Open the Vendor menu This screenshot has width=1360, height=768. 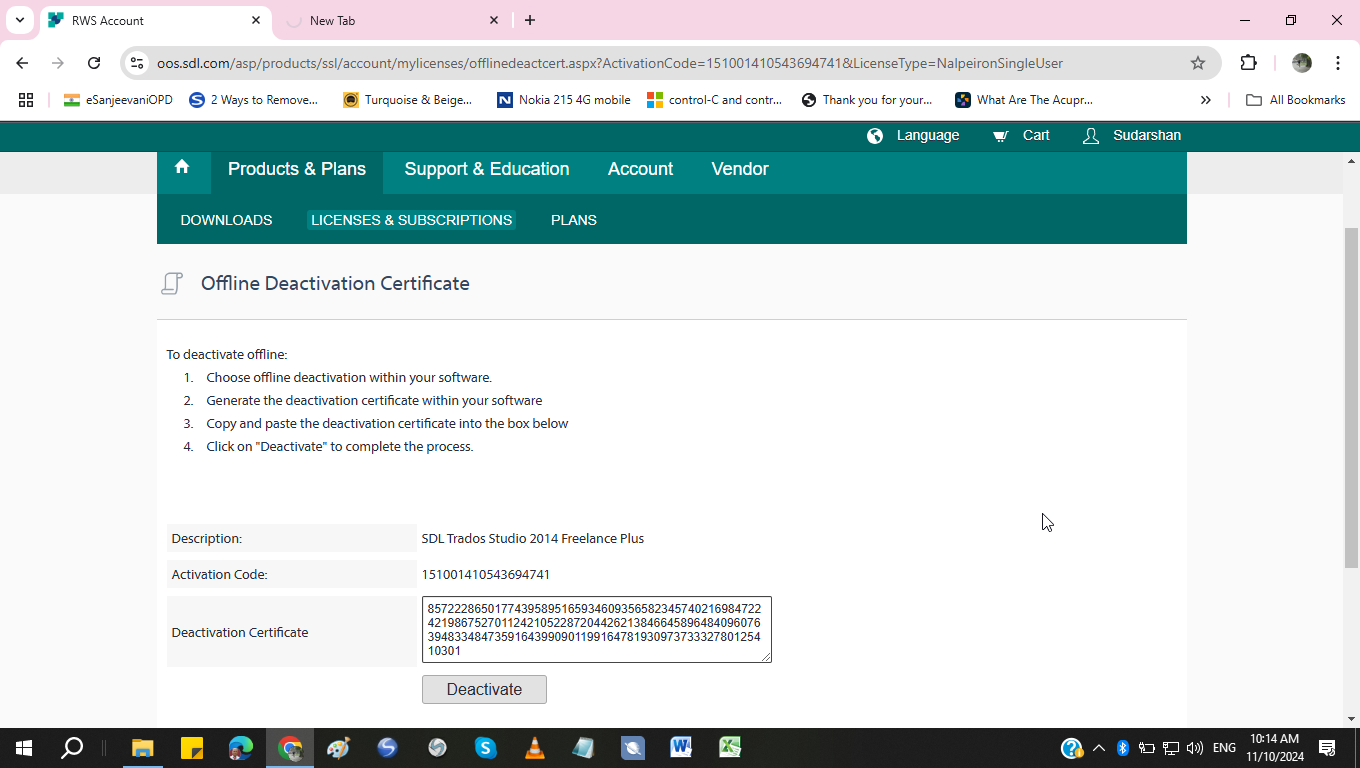coord(740,169)
